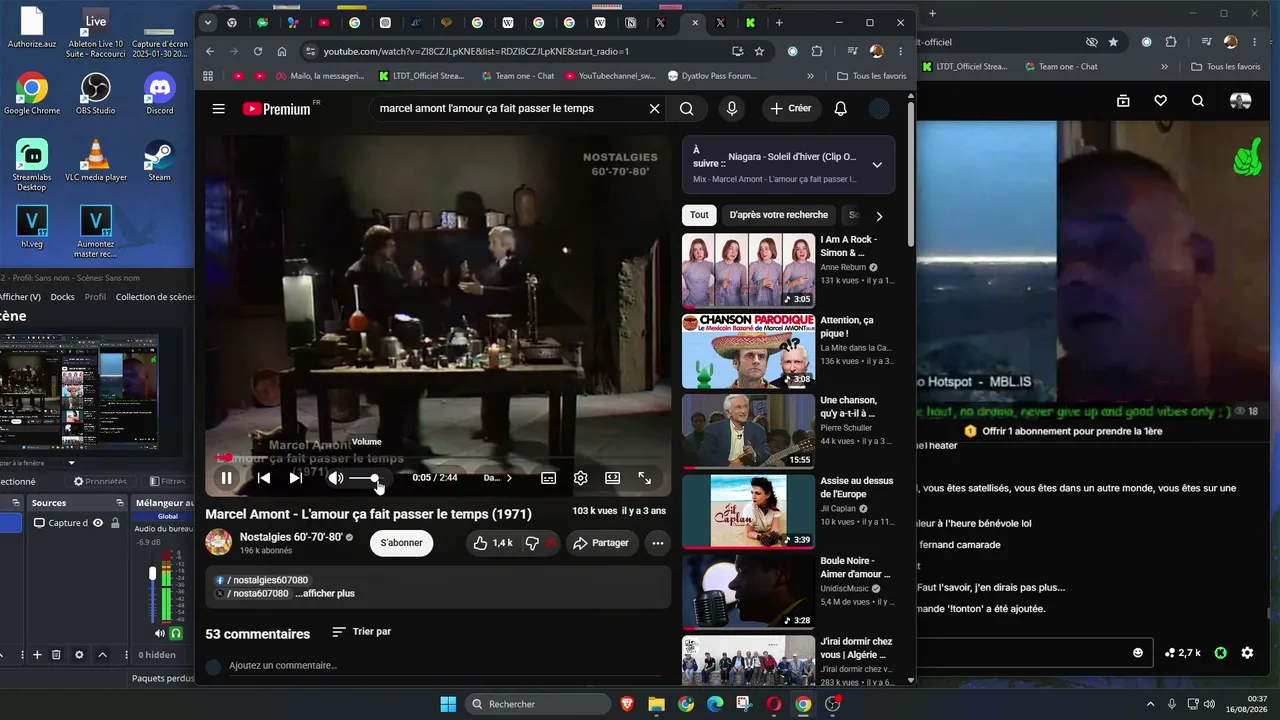Toggle subtitles in the YouTube player
This screenshot has height=720, width=1280.
tap(549, 478)
